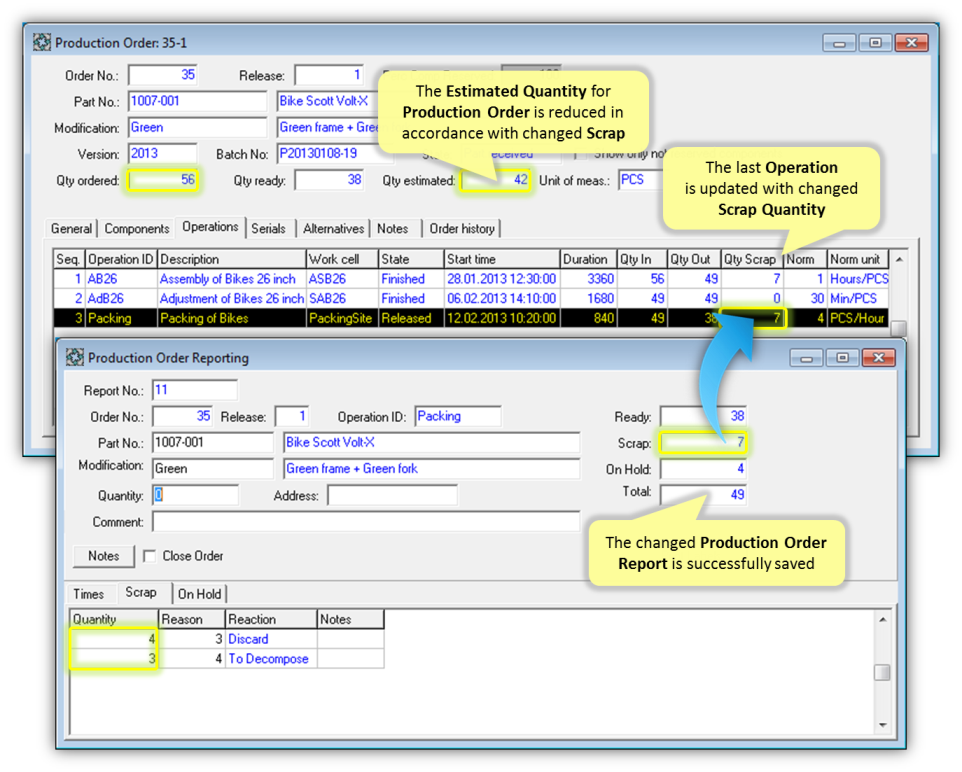Click PackingSite work cell in operations table
This screenshot has width=962, height=772.
(x=342, y=318)
